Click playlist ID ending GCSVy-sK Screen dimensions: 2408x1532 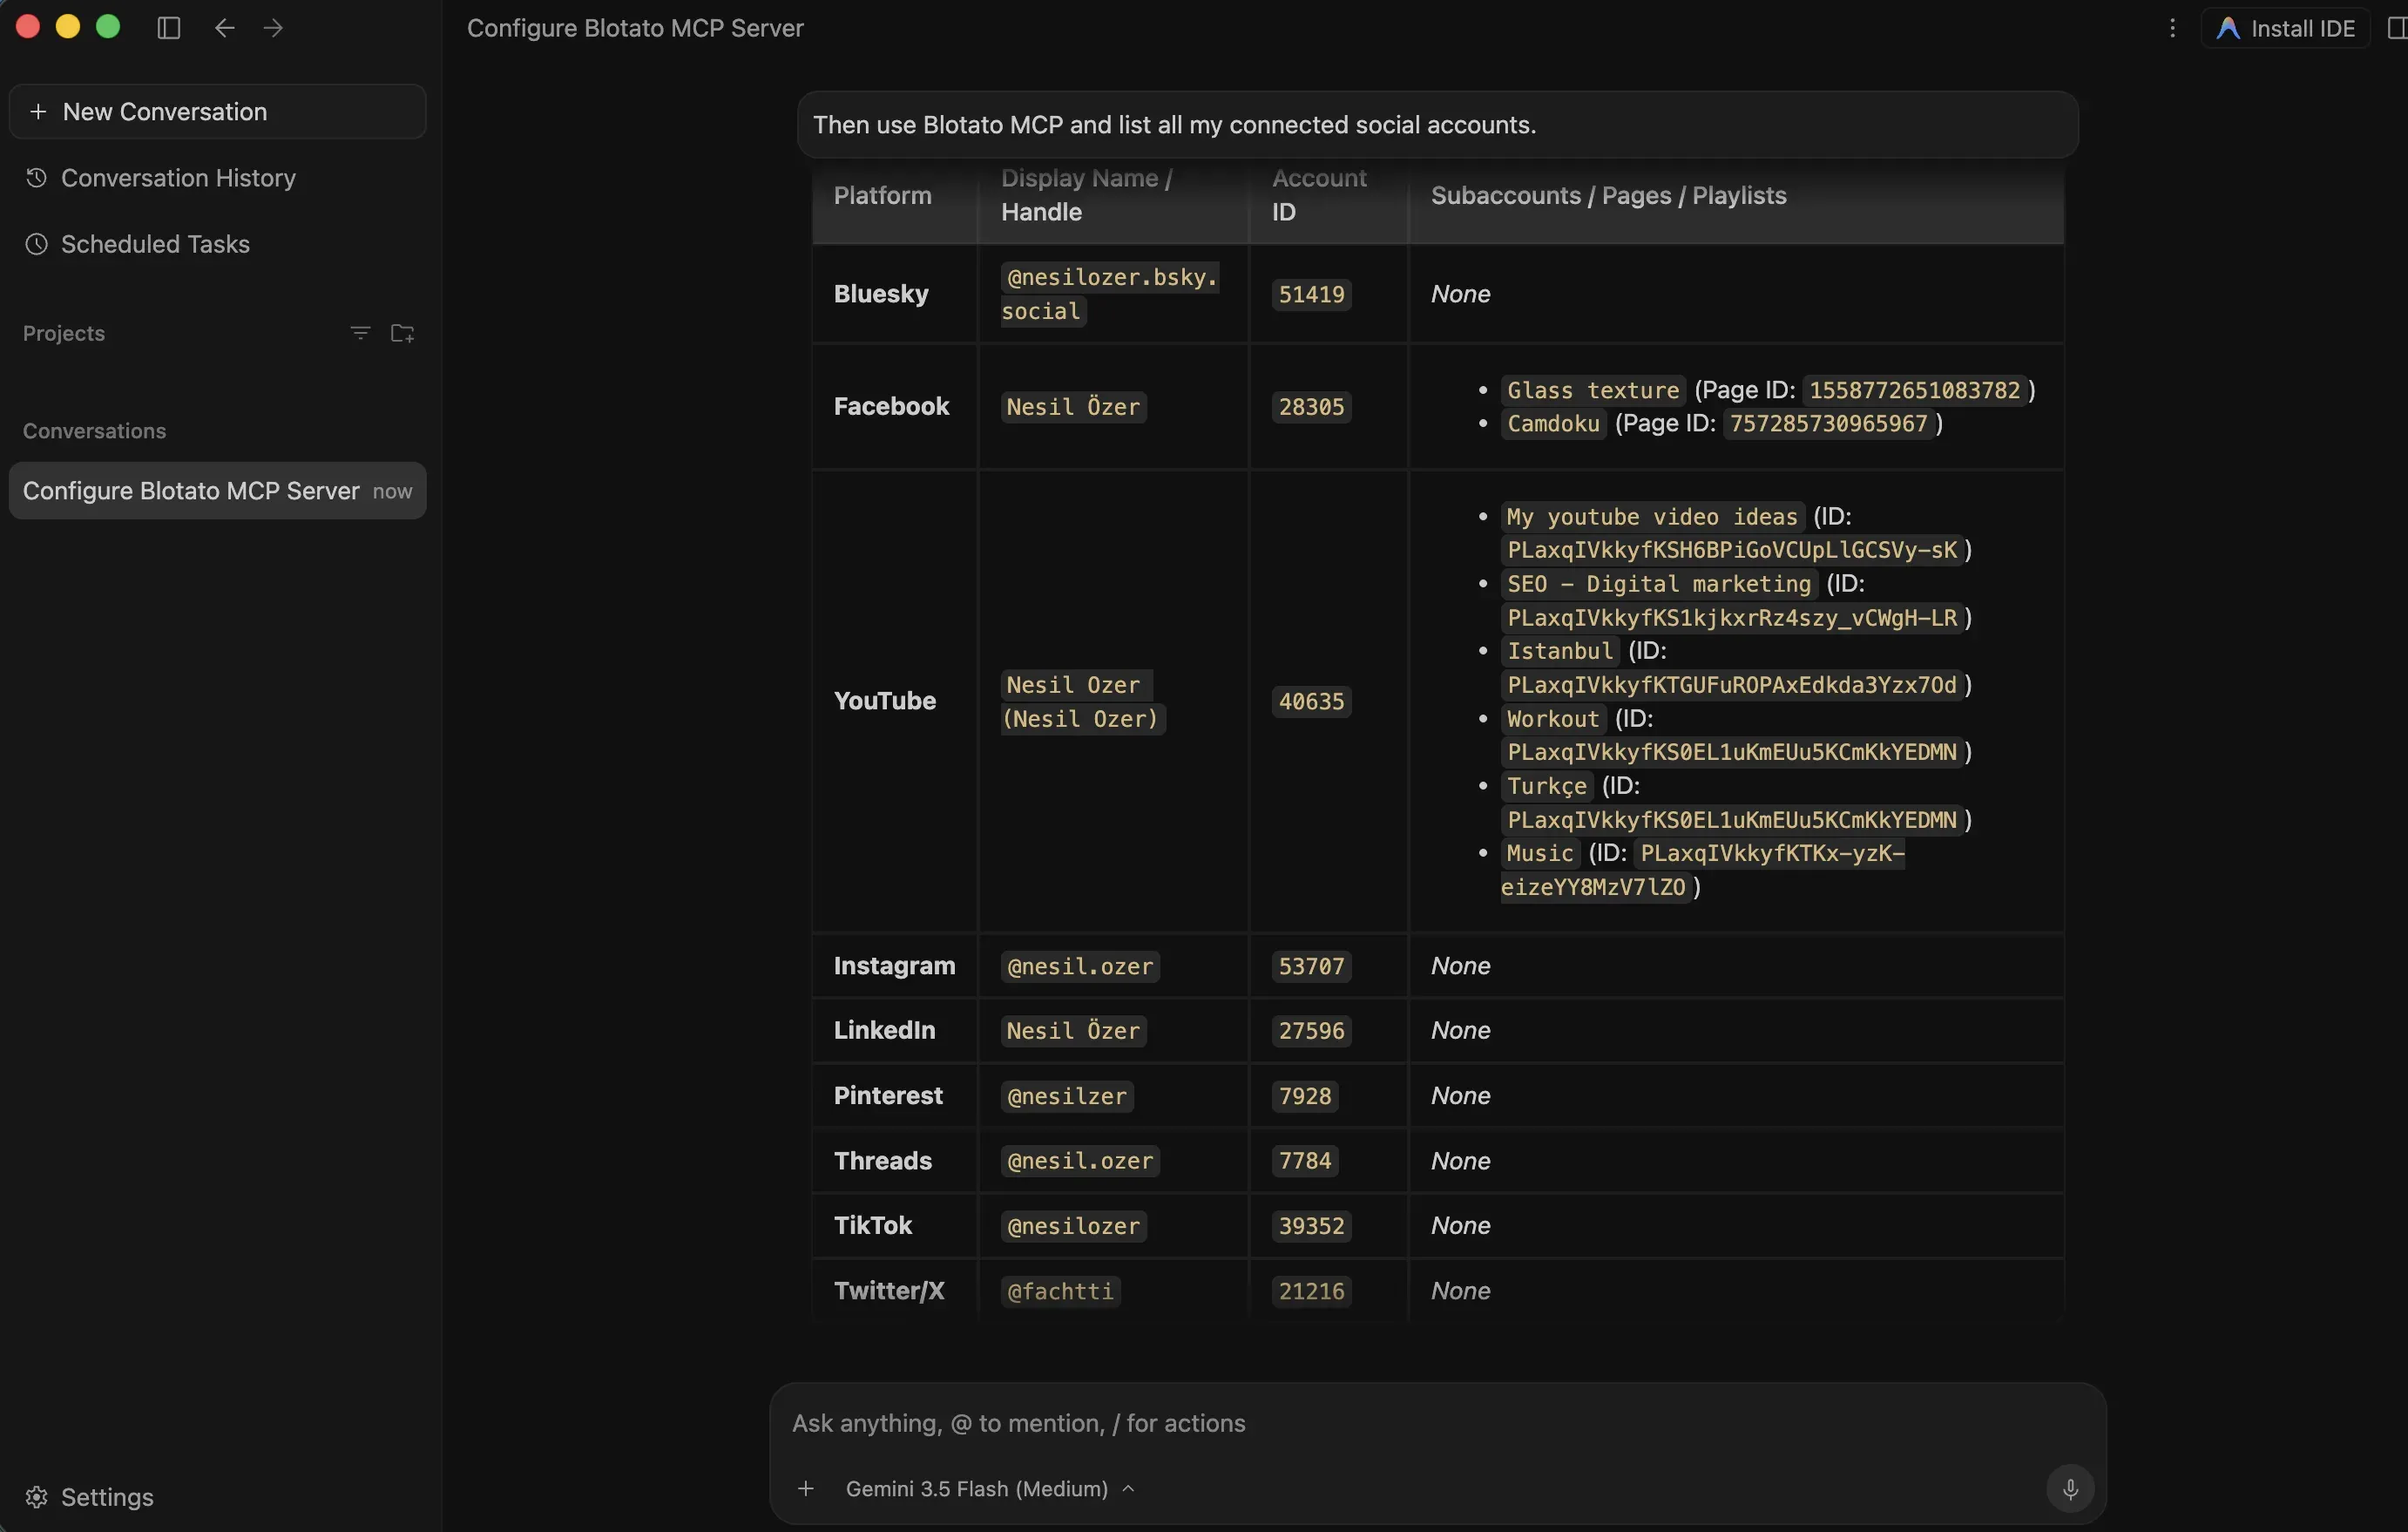(1732, 549)
